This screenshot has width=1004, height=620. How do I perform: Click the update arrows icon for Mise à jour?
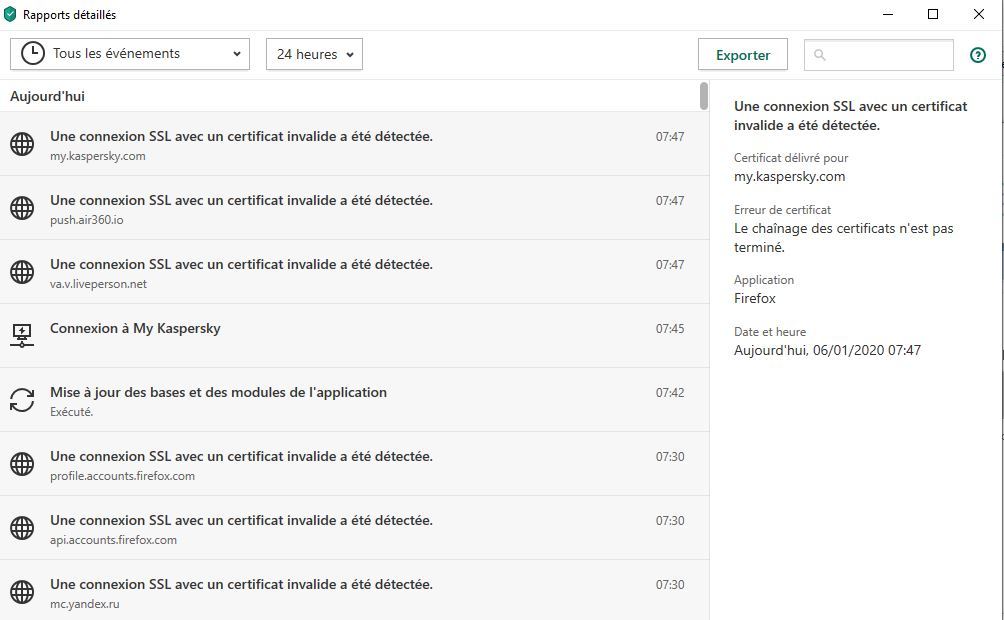point(22,400)
